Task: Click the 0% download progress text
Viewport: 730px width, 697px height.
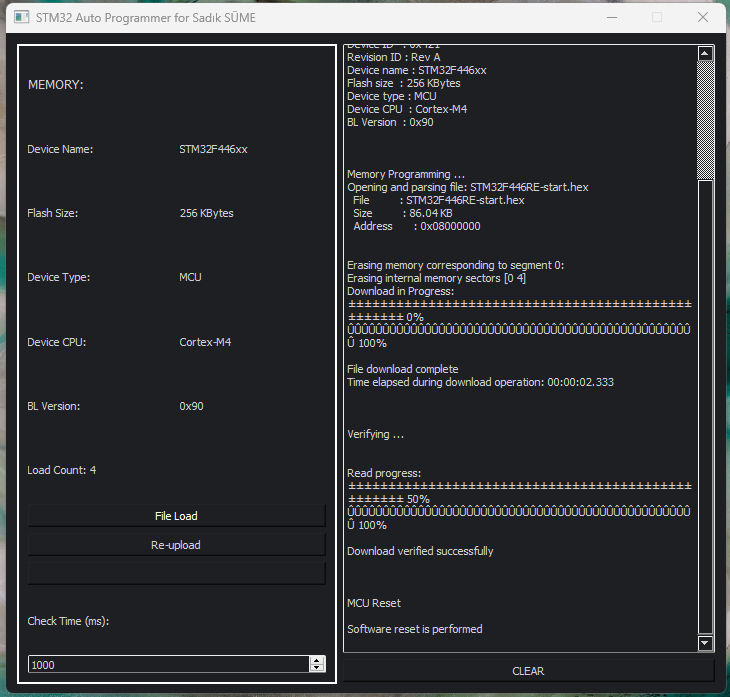Action: [415, 318]
